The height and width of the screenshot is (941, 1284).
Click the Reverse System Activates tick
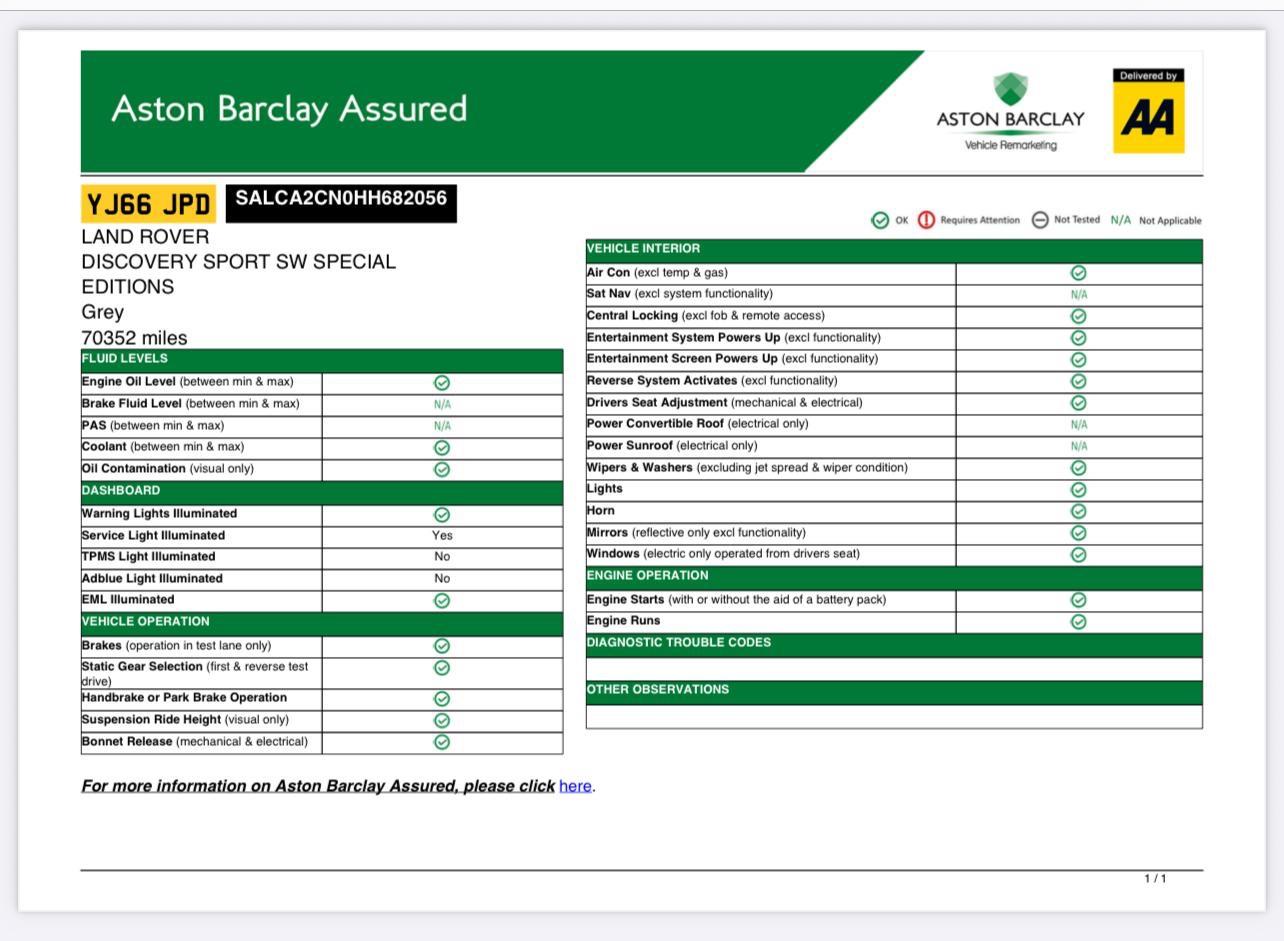pos(1079,381)
